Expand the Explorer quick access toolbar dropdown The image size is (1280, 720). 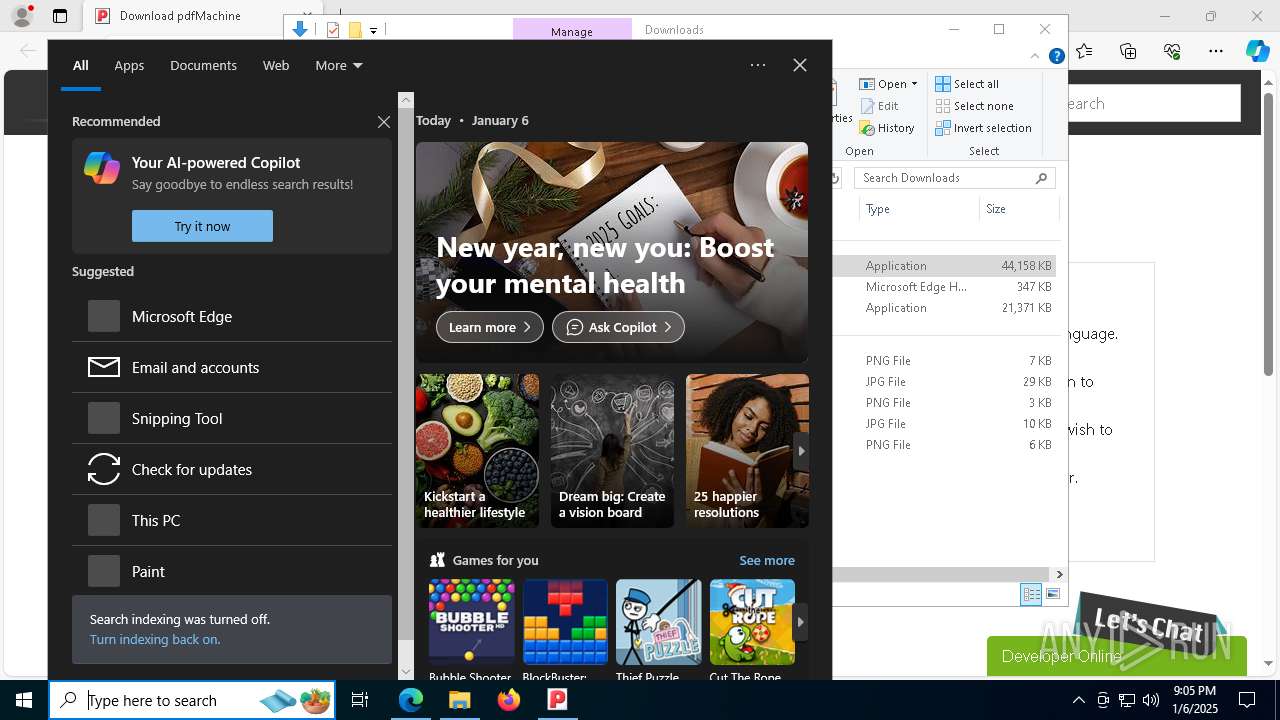373,31
